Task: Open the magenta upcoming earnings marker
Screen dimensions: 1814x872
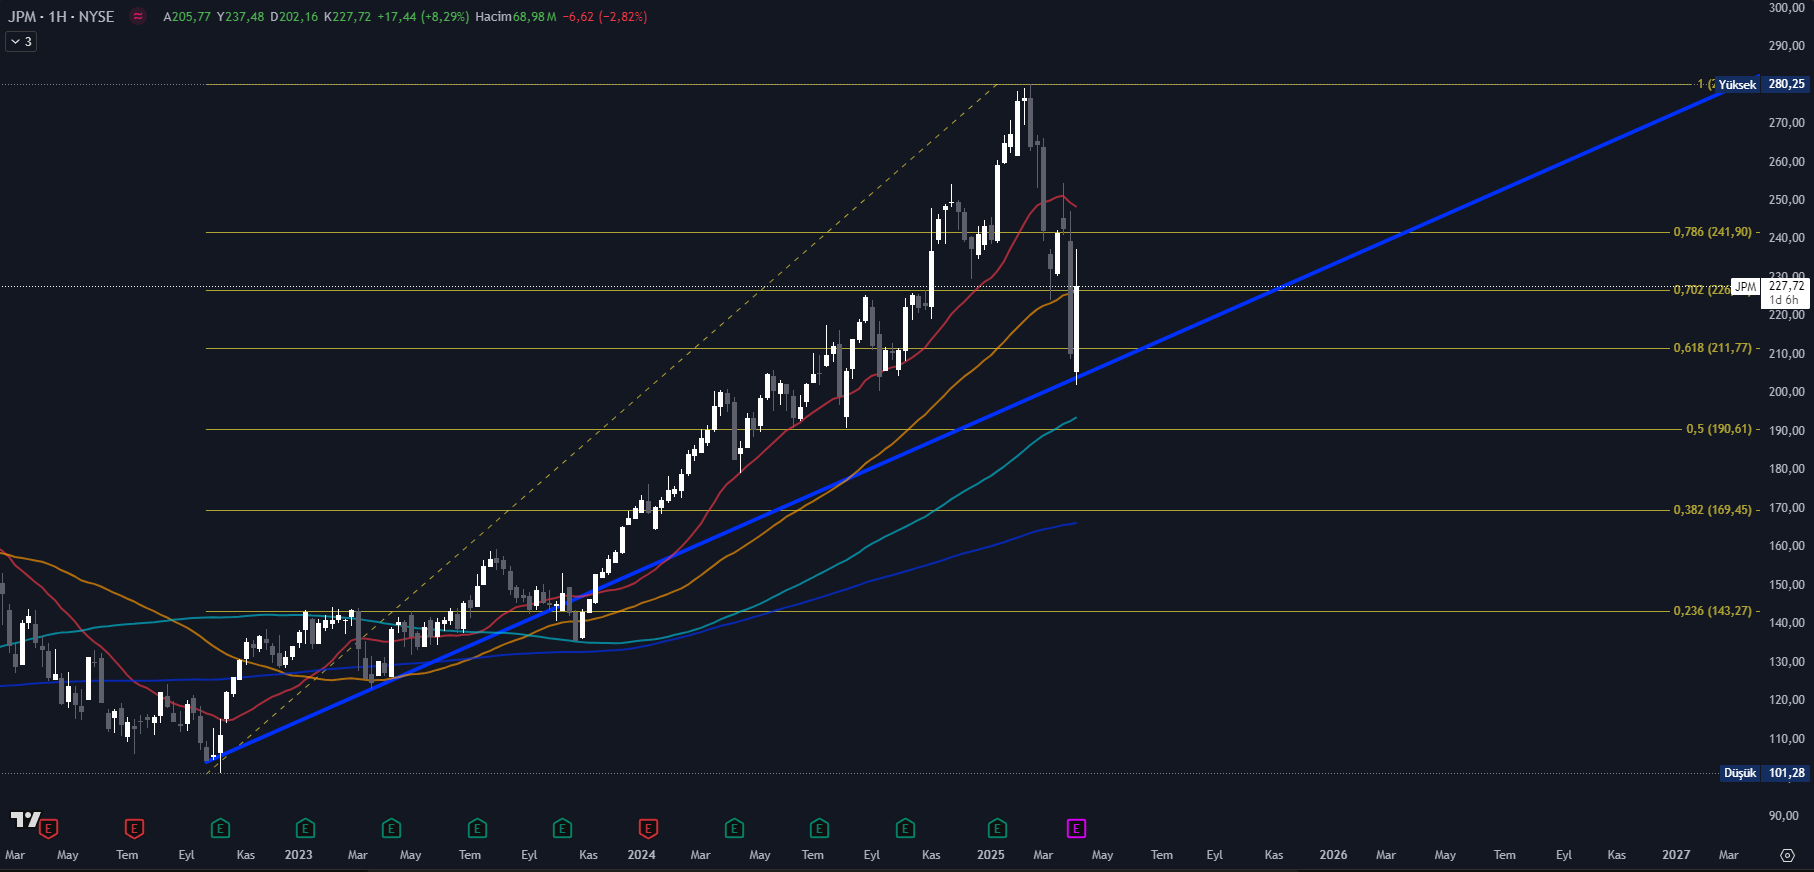Action: (1076, 828)
